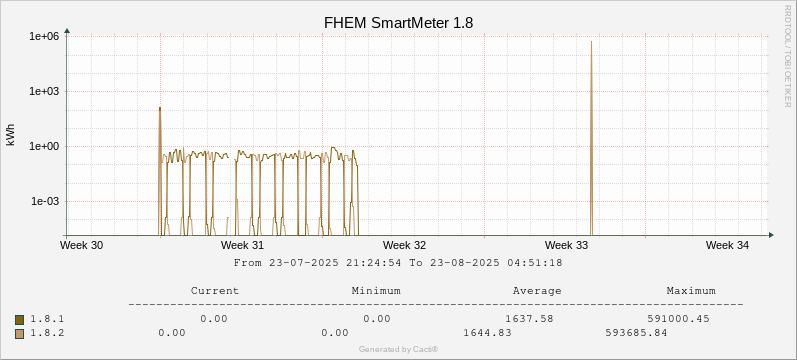Click the '1e+00' y-axis label
The width and height of the screenshot is (797, 360).
(x=44, y=146)
